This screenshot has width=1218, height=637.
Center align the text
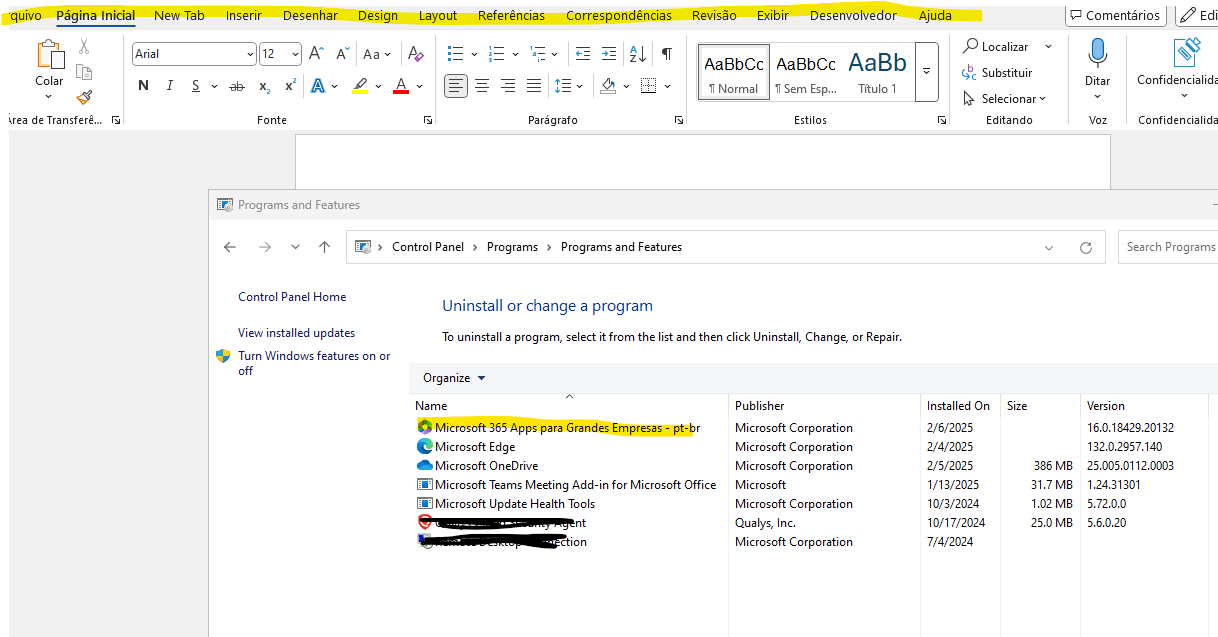(482, 86)
